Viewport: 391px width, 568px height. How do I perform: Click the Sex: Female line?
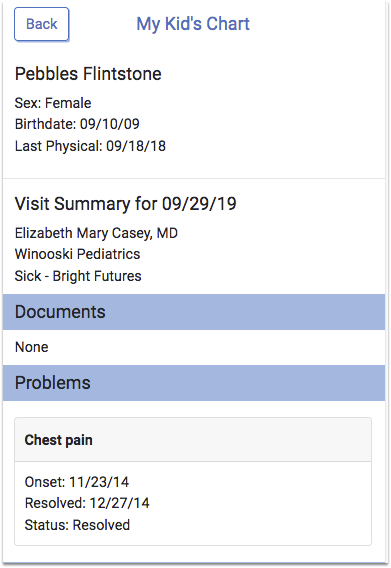[x=53, y=103]
